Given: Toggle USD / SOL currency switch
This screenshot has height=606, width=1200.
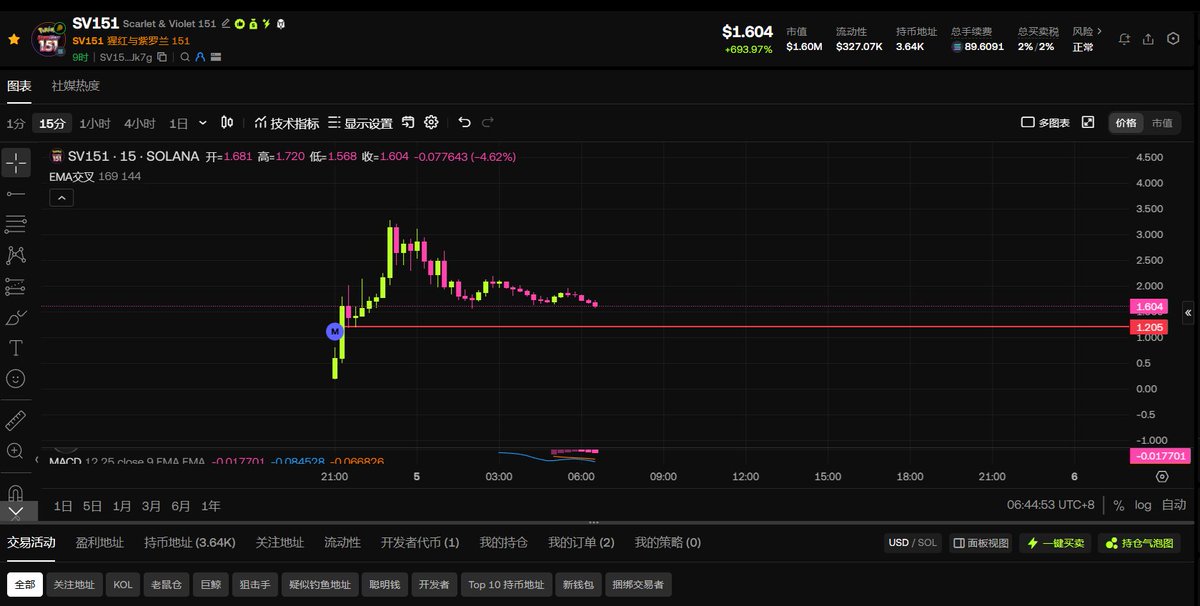Looking at the screenshot, I should pos(913,543).
